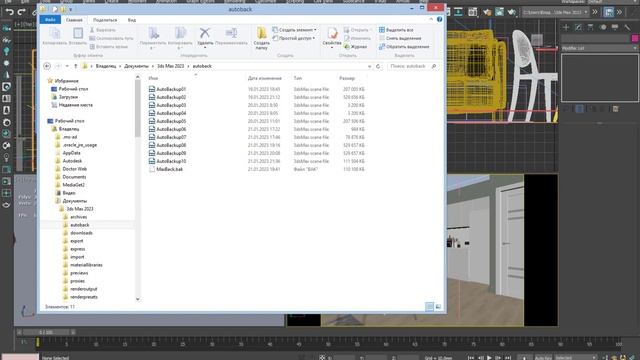Click the time slider frame handle
Viewport: 640px width, 360px height.
[x=46, y=332]
